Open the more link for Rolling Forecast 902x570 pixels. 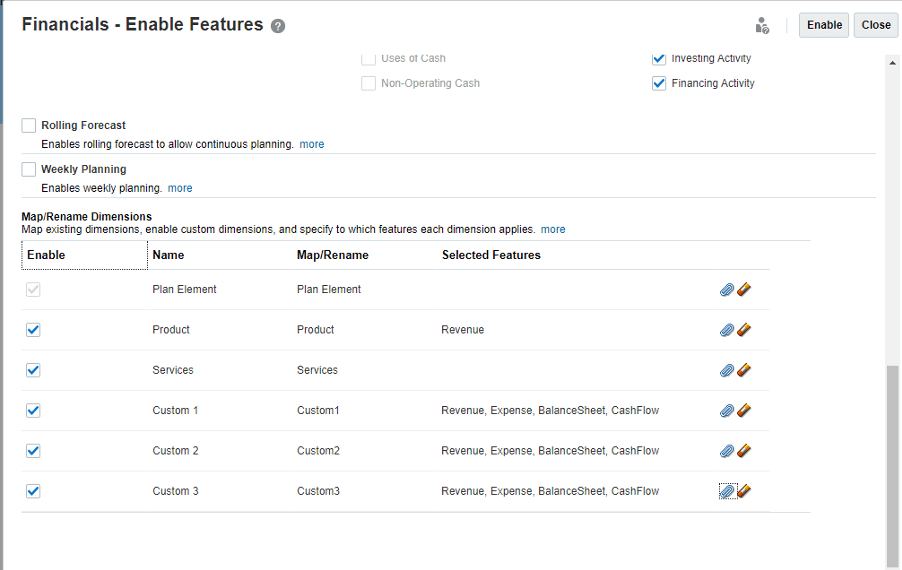tap(312, 144)
